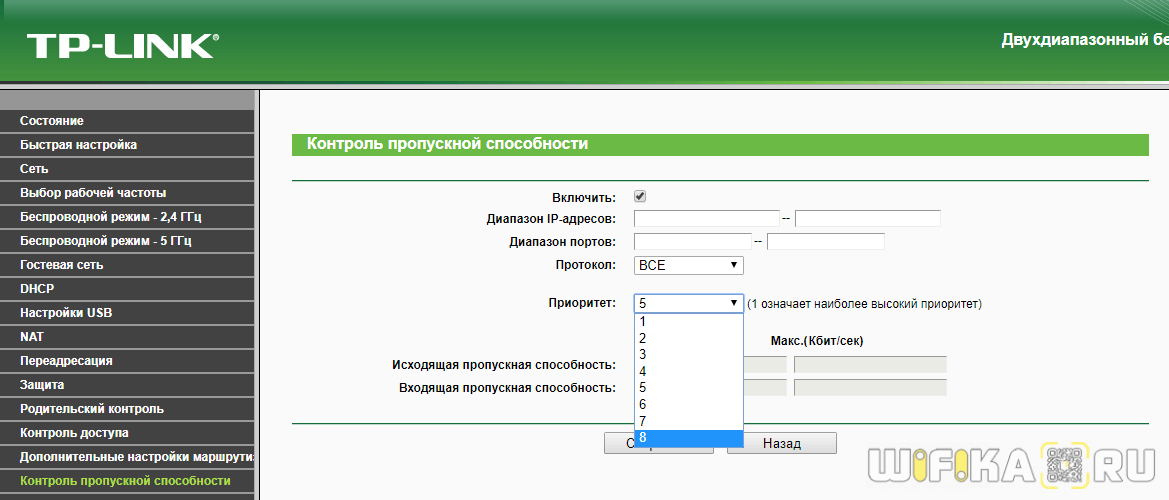This screenshot has width=1169, height=500.
Task: Open Гостевая сеть settings
Action: 62,265
